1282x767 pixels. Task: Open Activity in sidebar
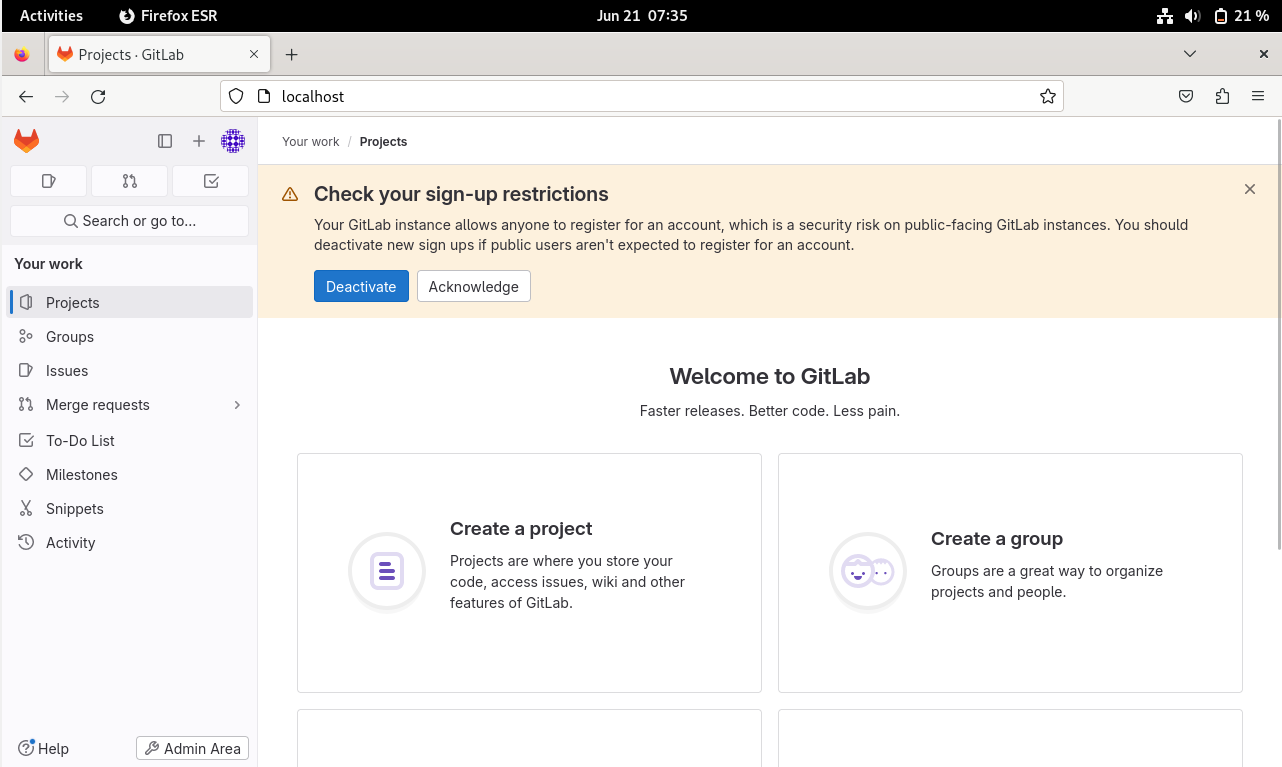tap(130, 542)
